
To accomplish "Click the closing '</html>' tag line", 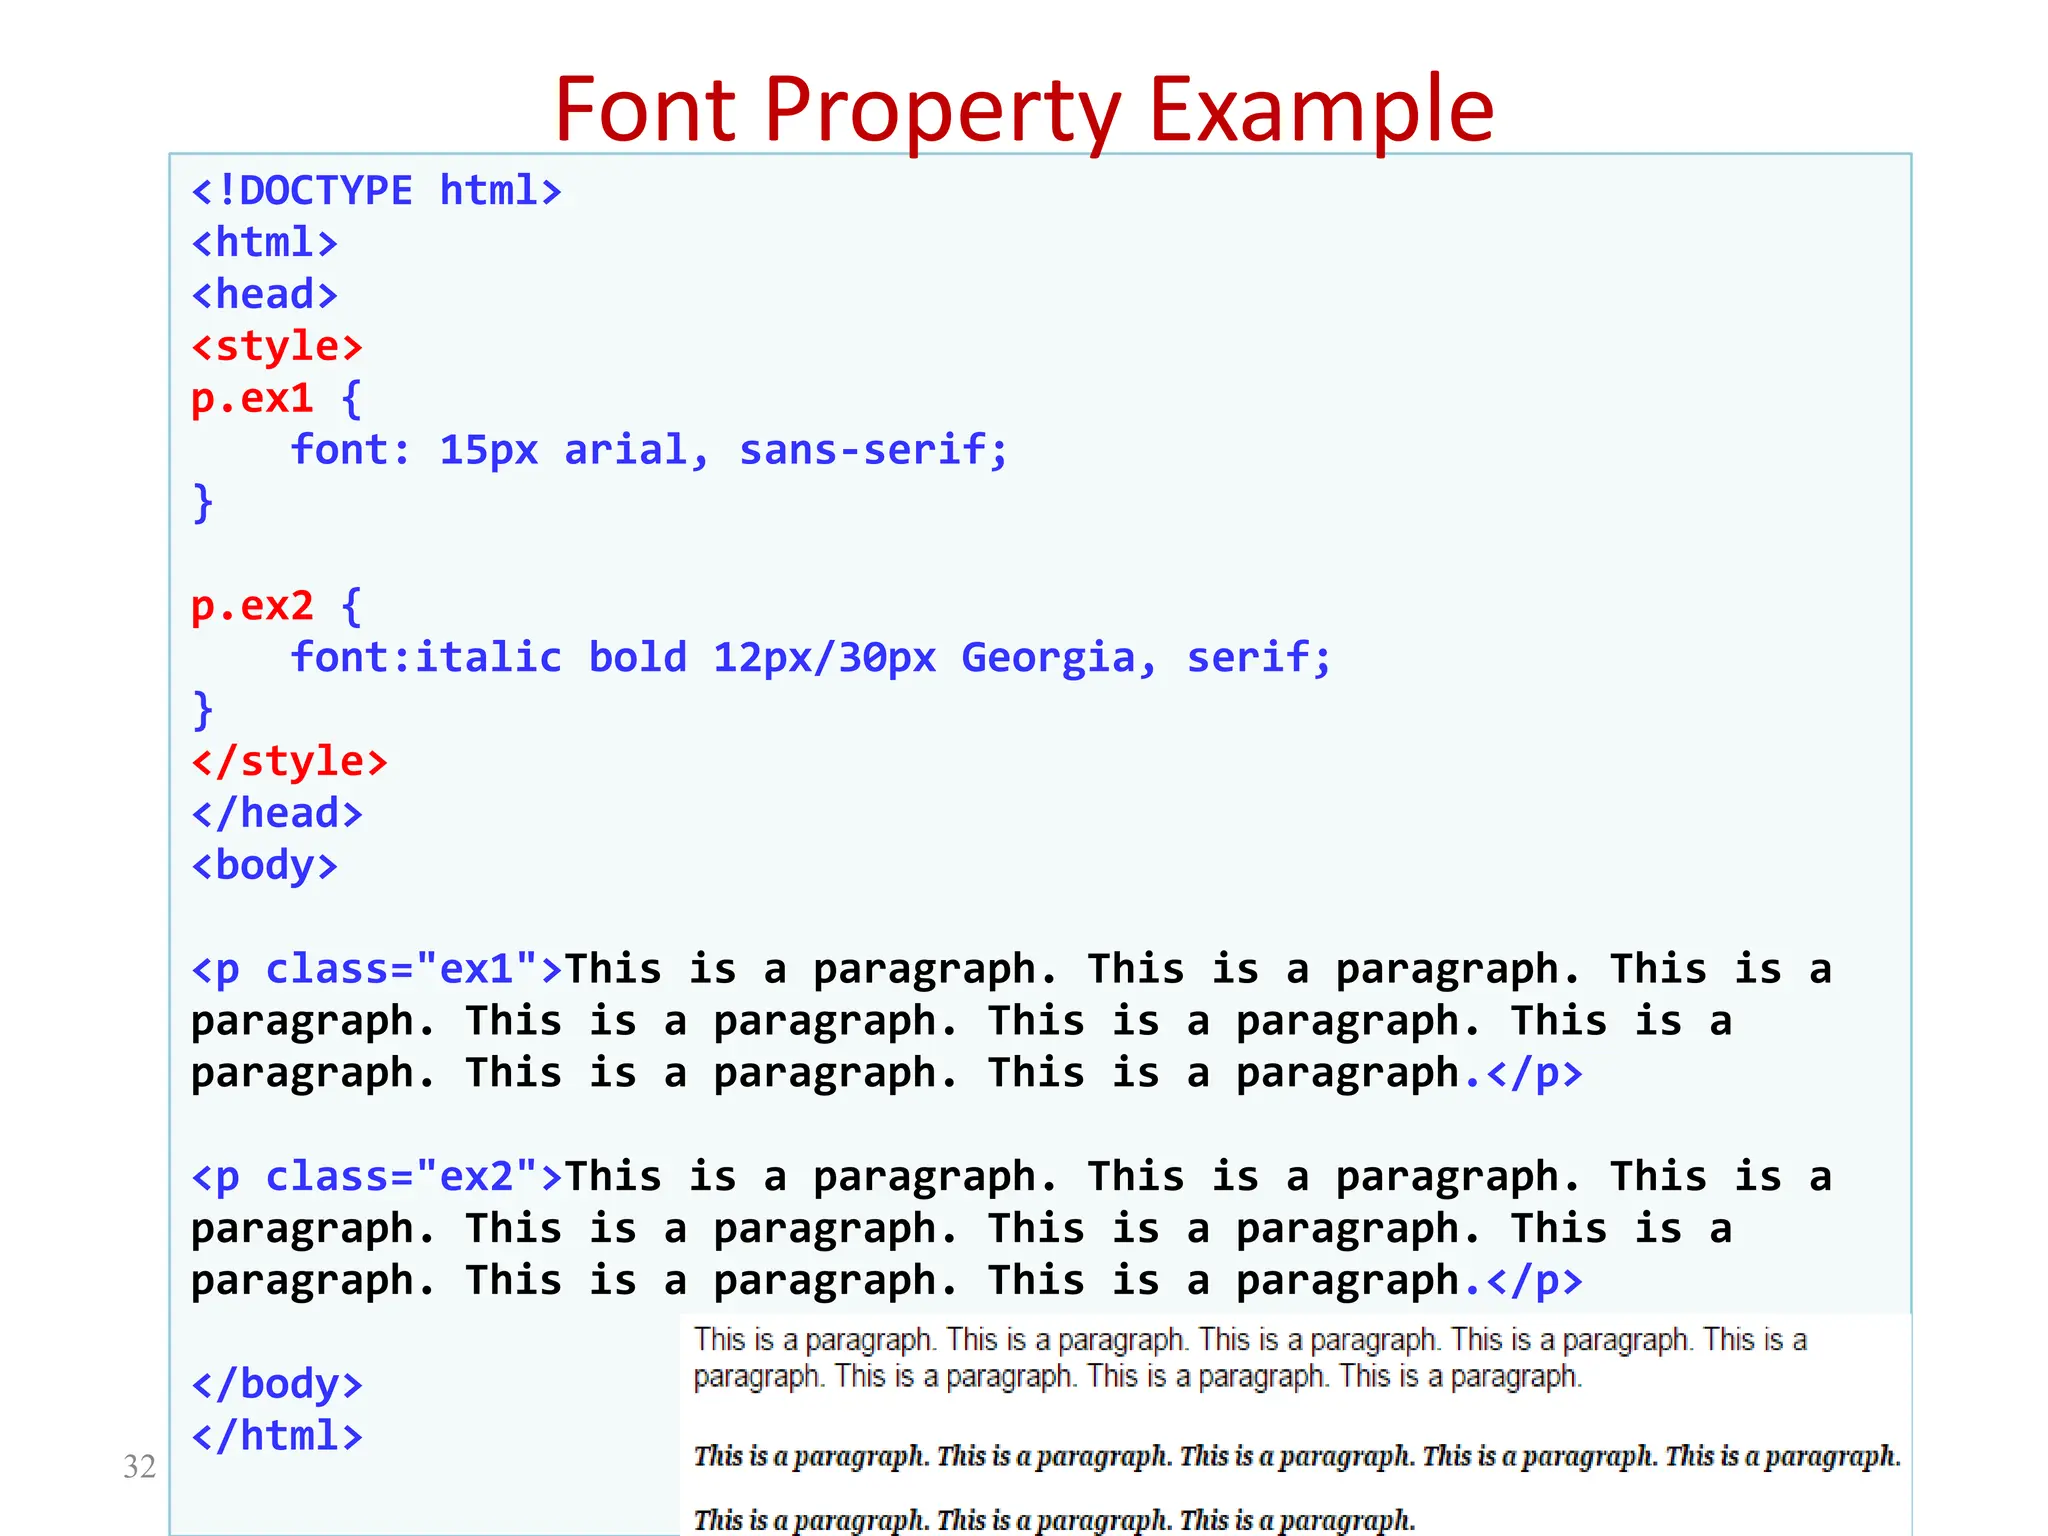I will pyautogui.click(x=277, y=1437).
